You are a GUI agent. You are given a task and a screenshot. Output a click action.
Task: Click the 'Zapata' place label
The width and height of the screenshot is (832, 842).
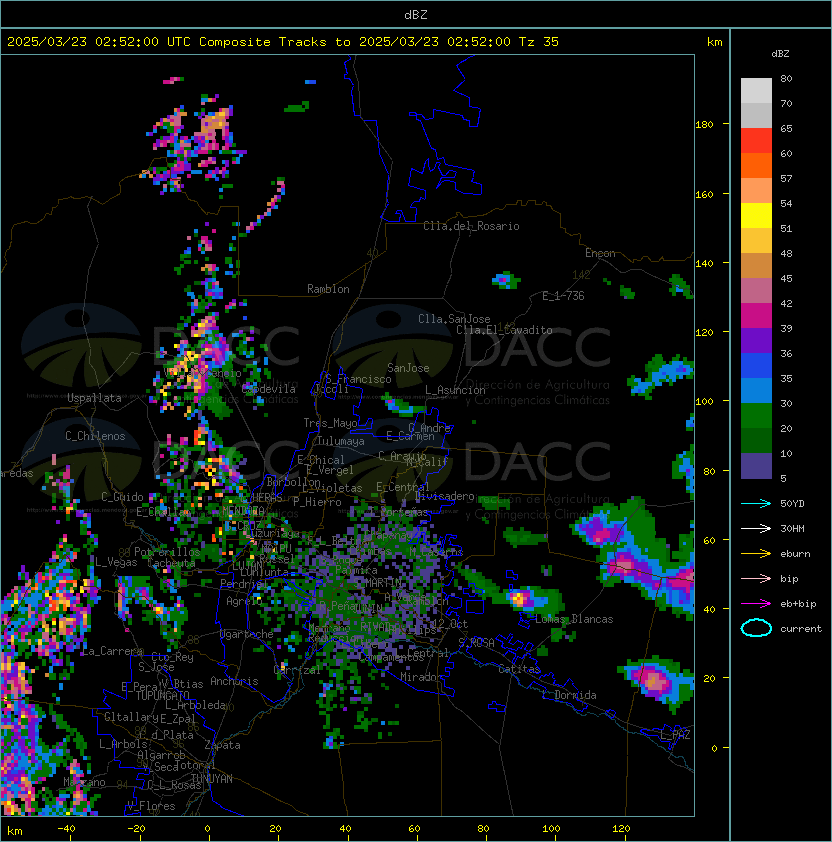222,745
